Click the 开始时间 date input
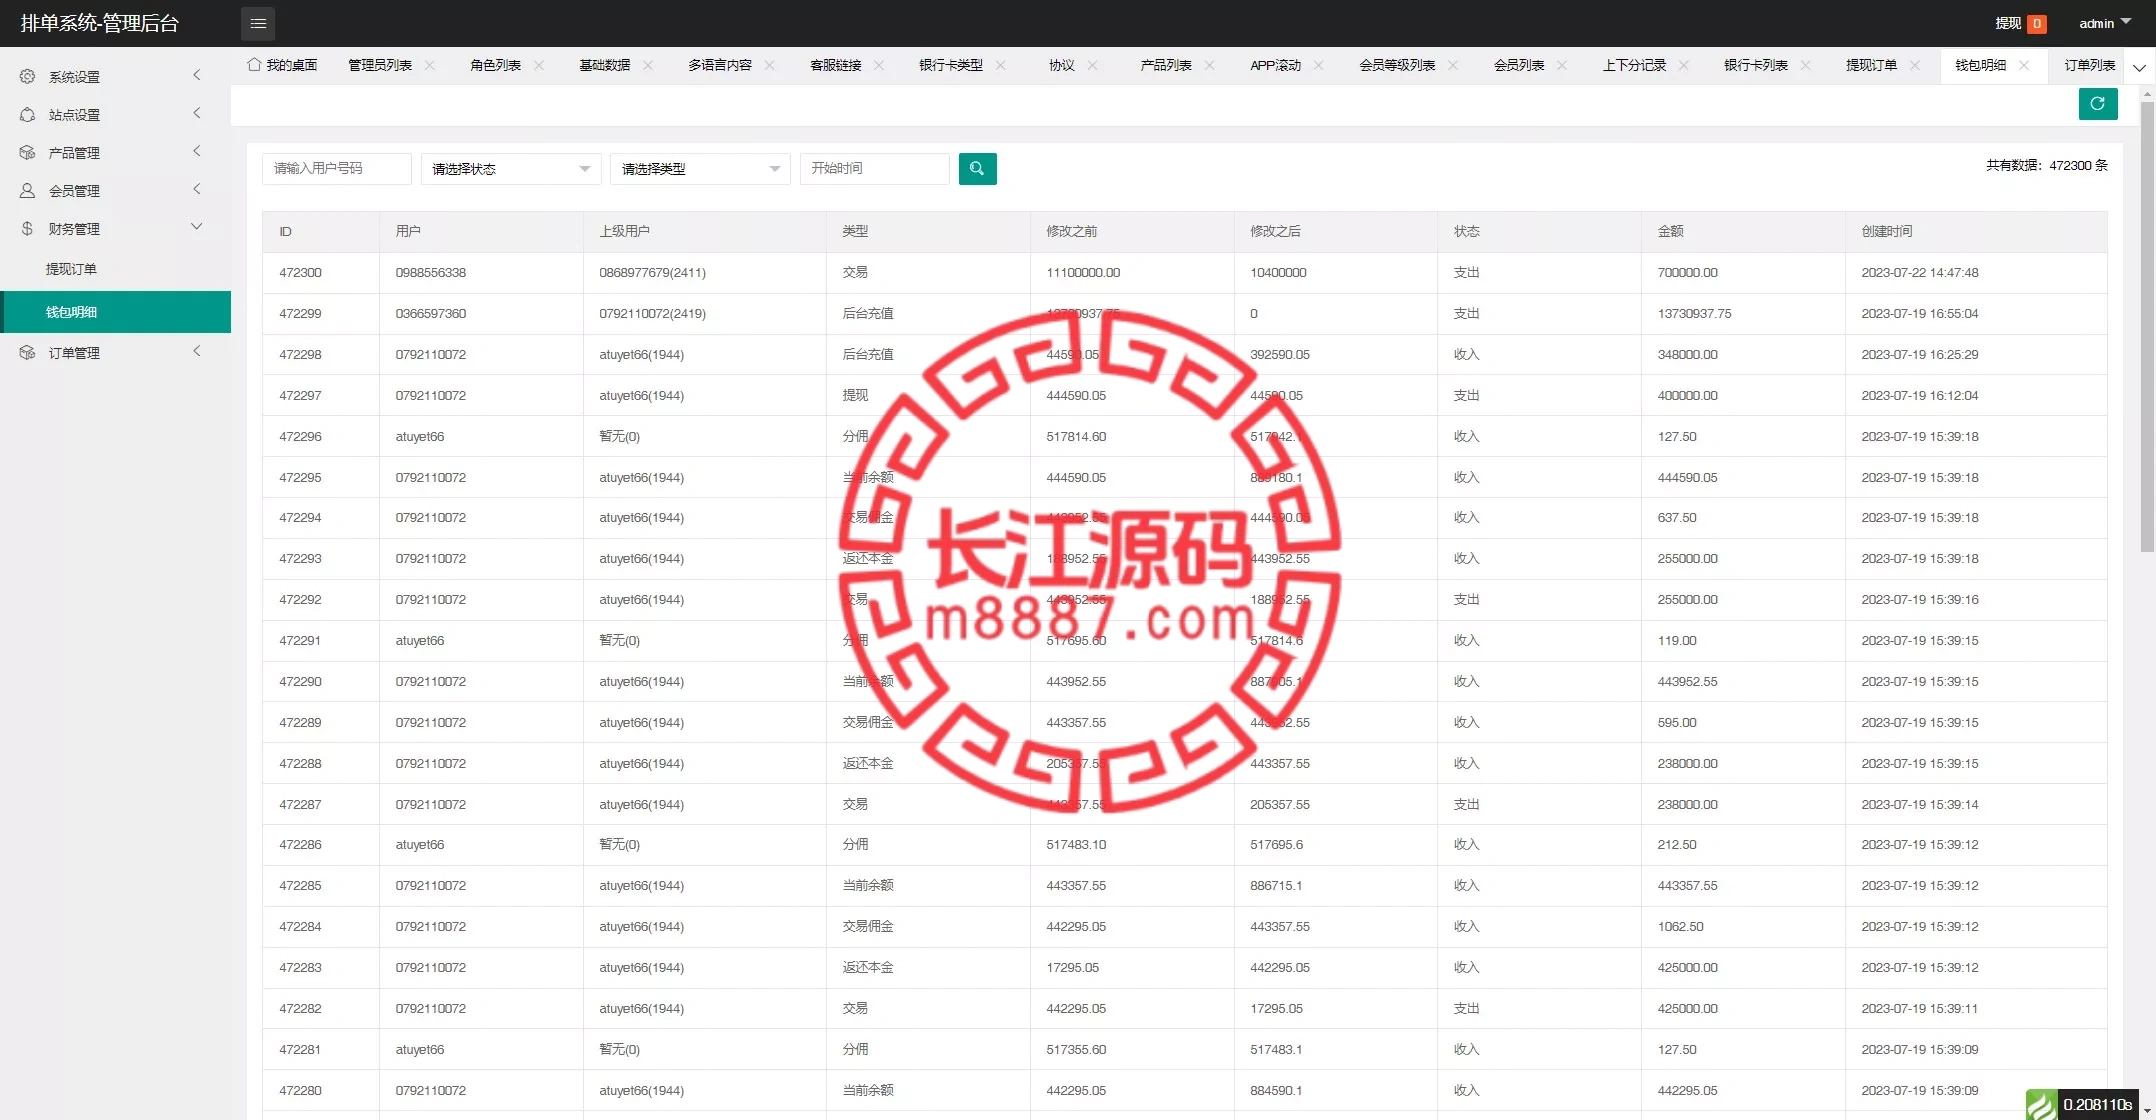Image resolution: width=2156 pixels, height=1120 pixels. point(874,168)
